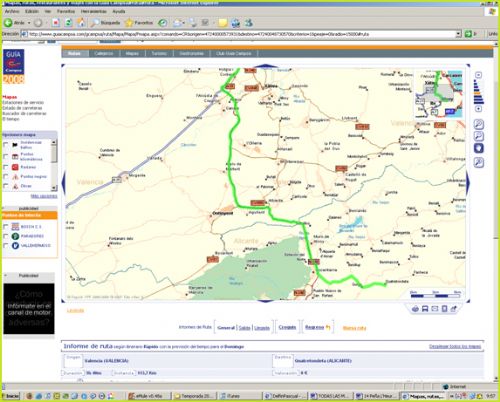The height and width of the screenshot is (402, 500).
Task: Select second magnifier map tool
Action: pyautogui.click(x=479, y=136)
